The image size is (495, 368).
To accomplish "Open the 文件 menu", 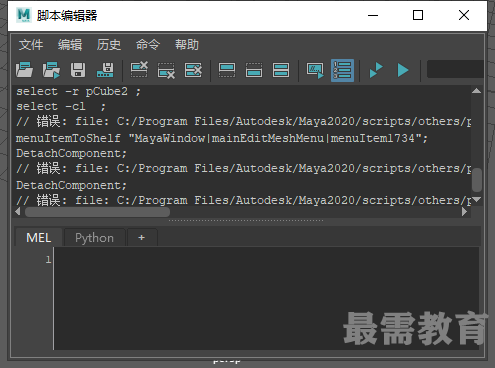I will point(31,45).
